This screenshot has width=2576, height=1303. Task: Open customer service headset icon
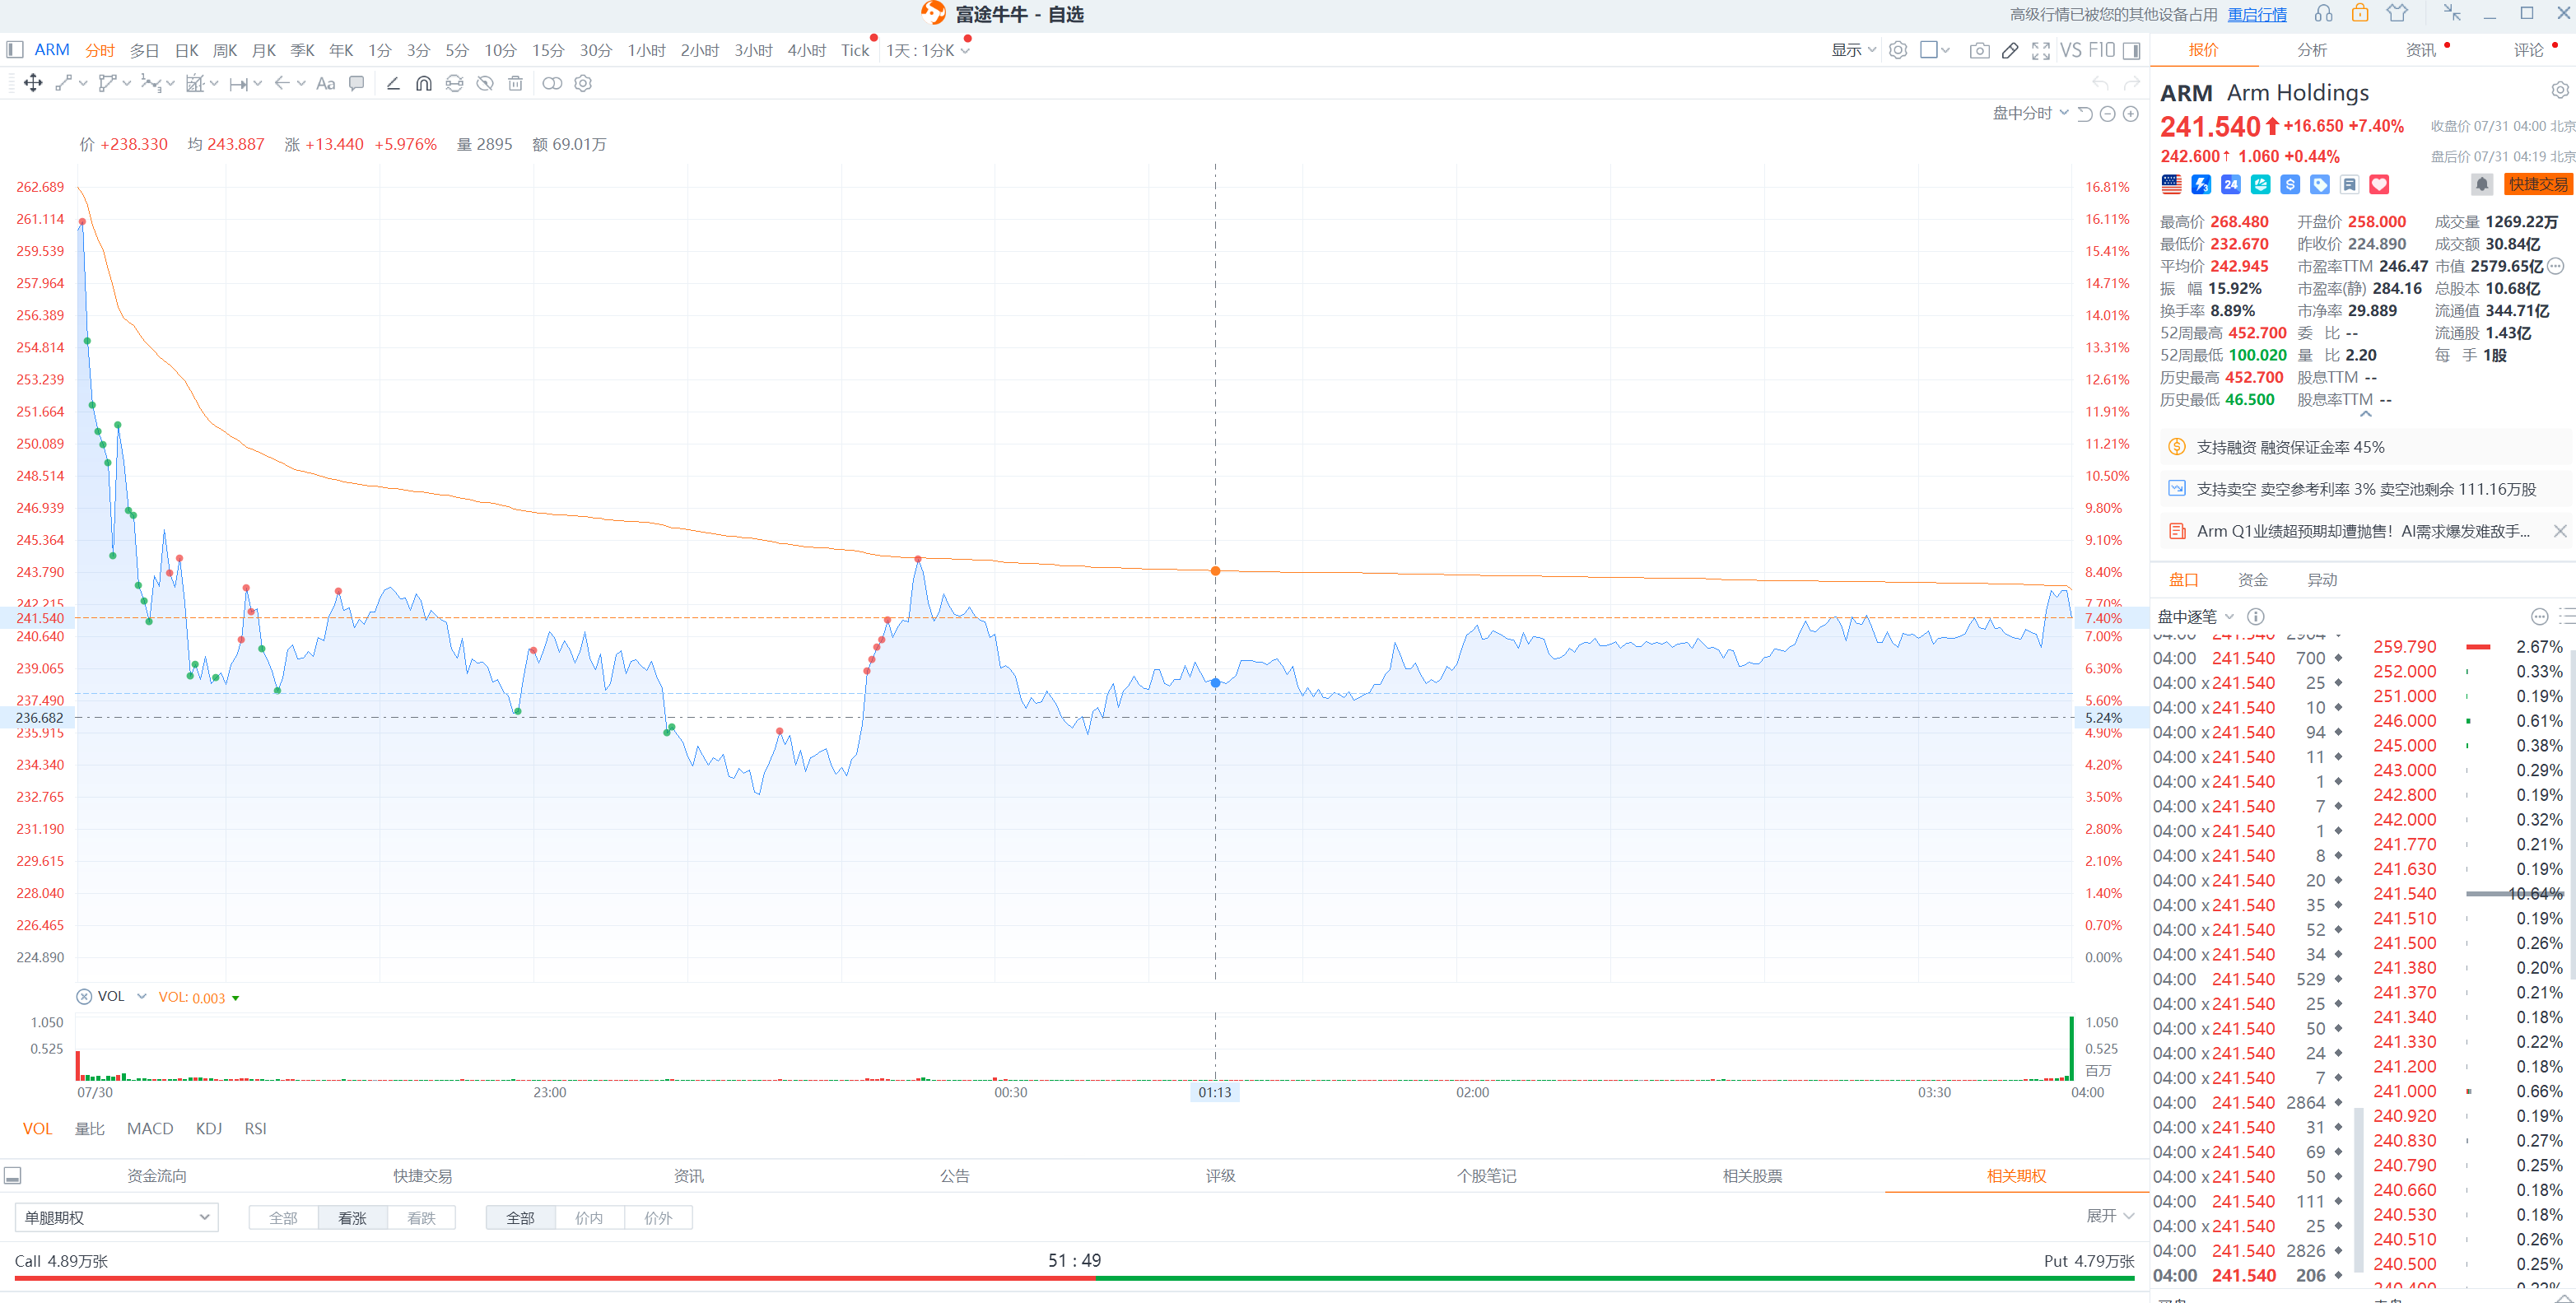(x=2324, y=14)
